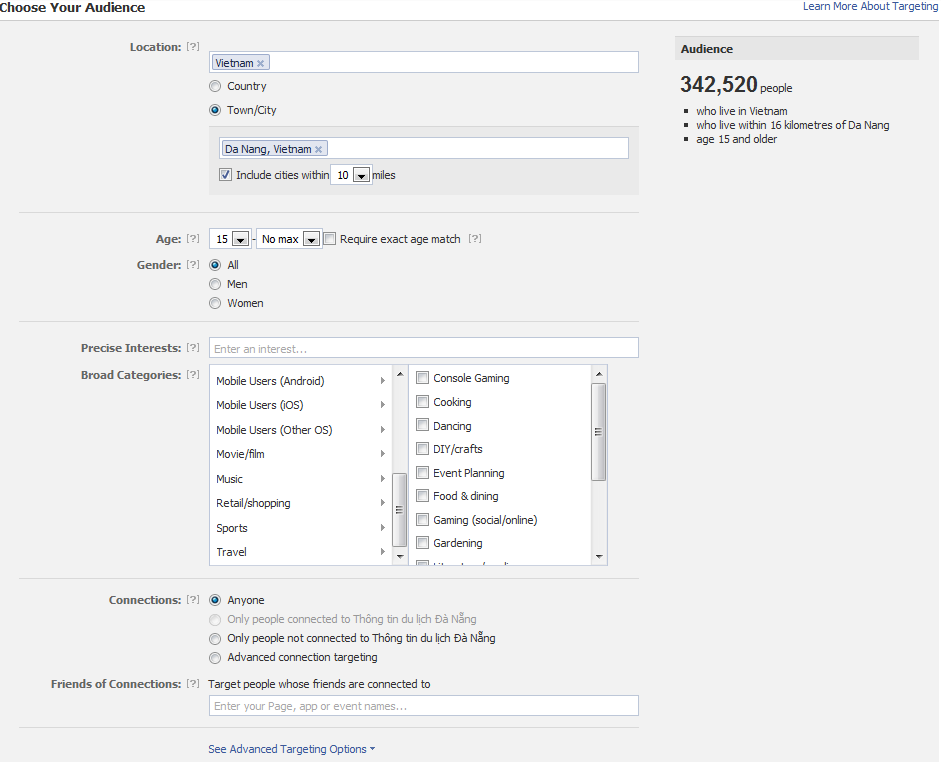Open the minimum age dropdown
The width and height of the screenshot is (941, 762).
240,240
